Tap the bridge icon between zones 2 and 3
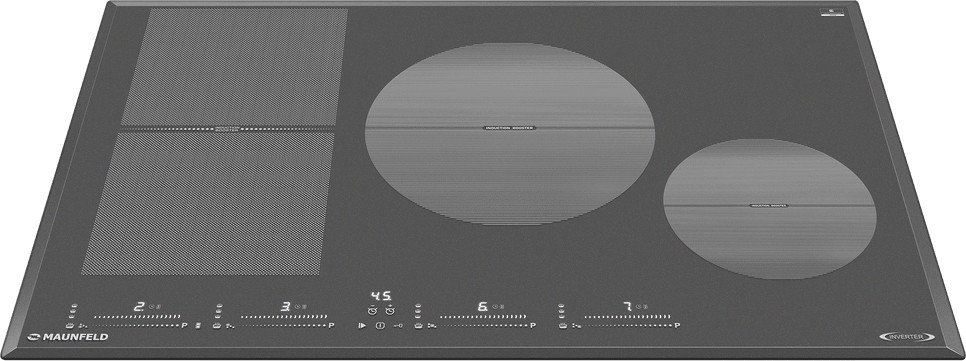The width and height of the screenshot is (966, 361). (198, 325)
